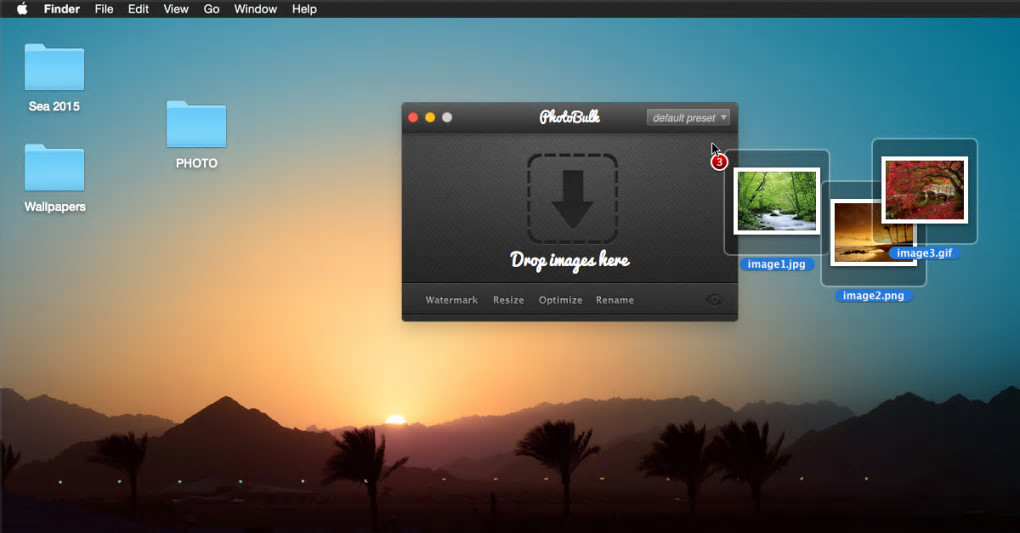Minimize the PhotoBulk window with yellow button
1020x533 pixels.
tap(430, 118)
